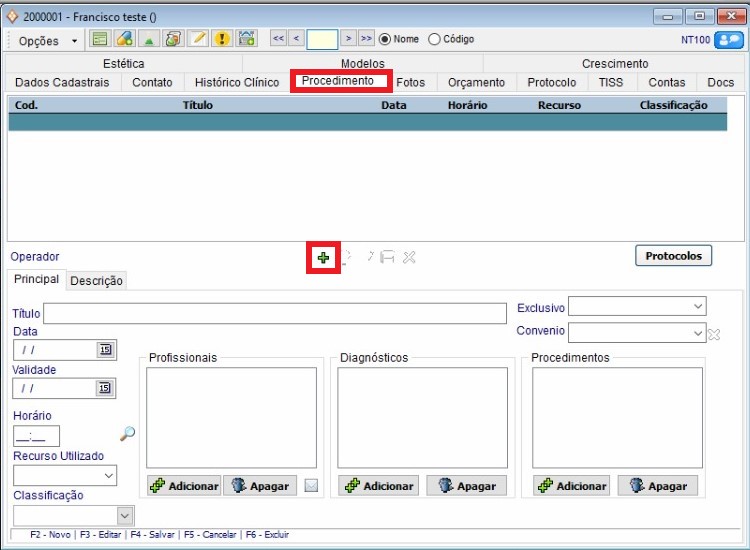Image resolution: width=750 pixels, height=550 pixels.
Task: Click the yellow warning alert toolbar icon
Action: click(x=222, y=39)
